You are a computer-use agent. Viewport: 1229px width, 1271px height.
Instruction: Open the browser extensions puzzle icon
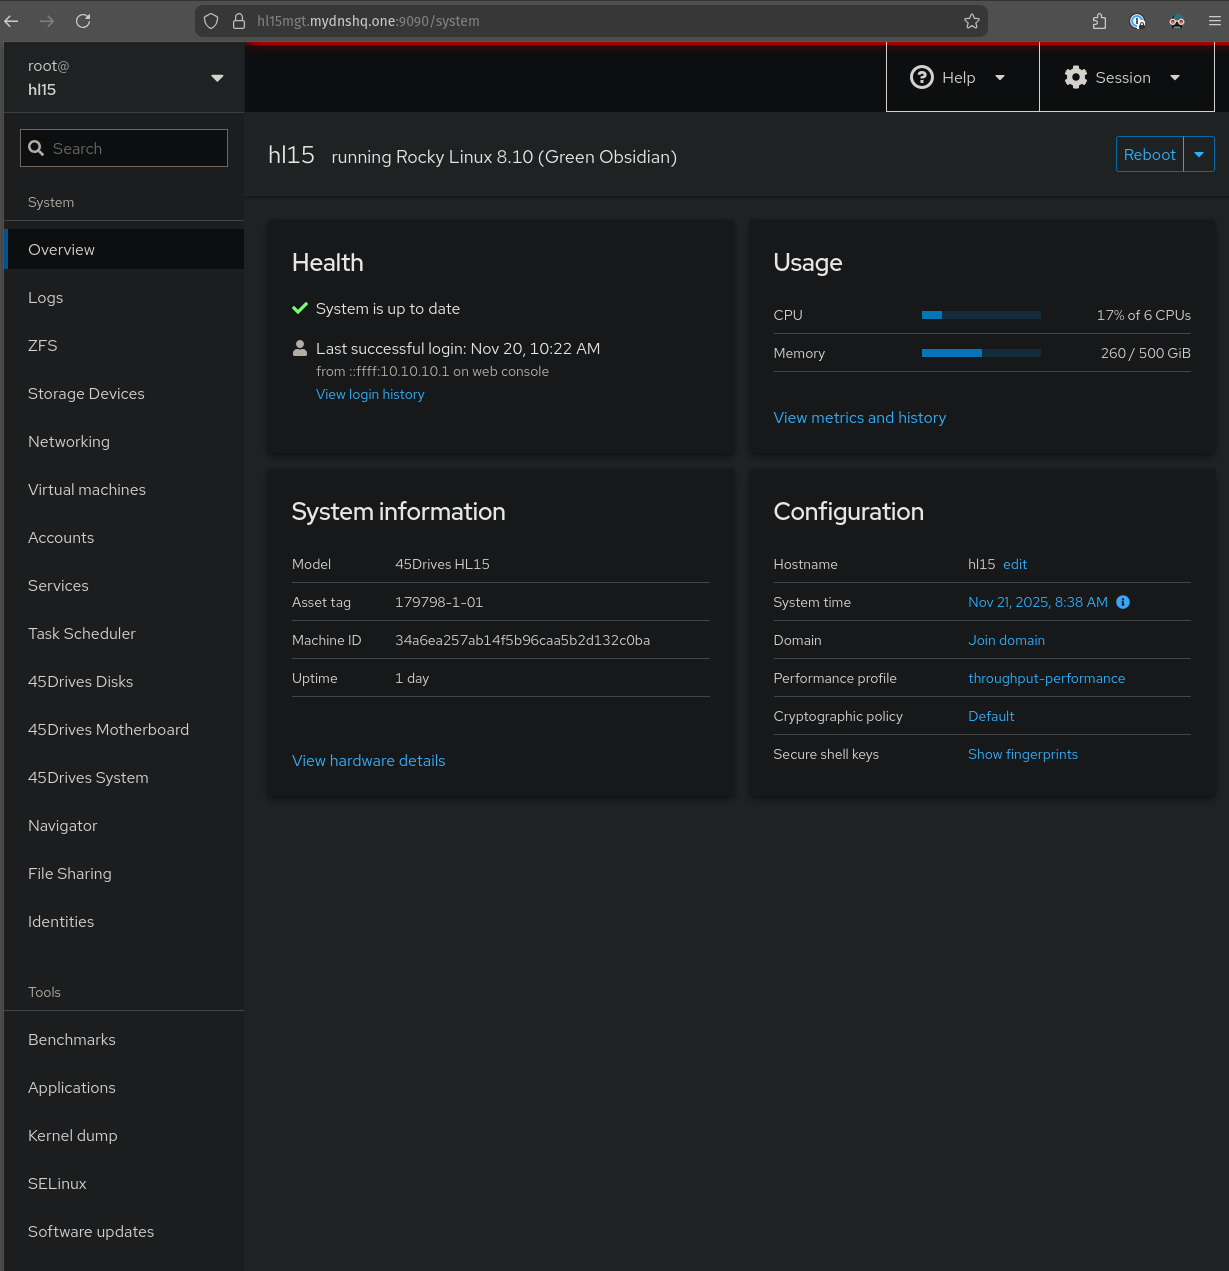[x=1099, y=21]
